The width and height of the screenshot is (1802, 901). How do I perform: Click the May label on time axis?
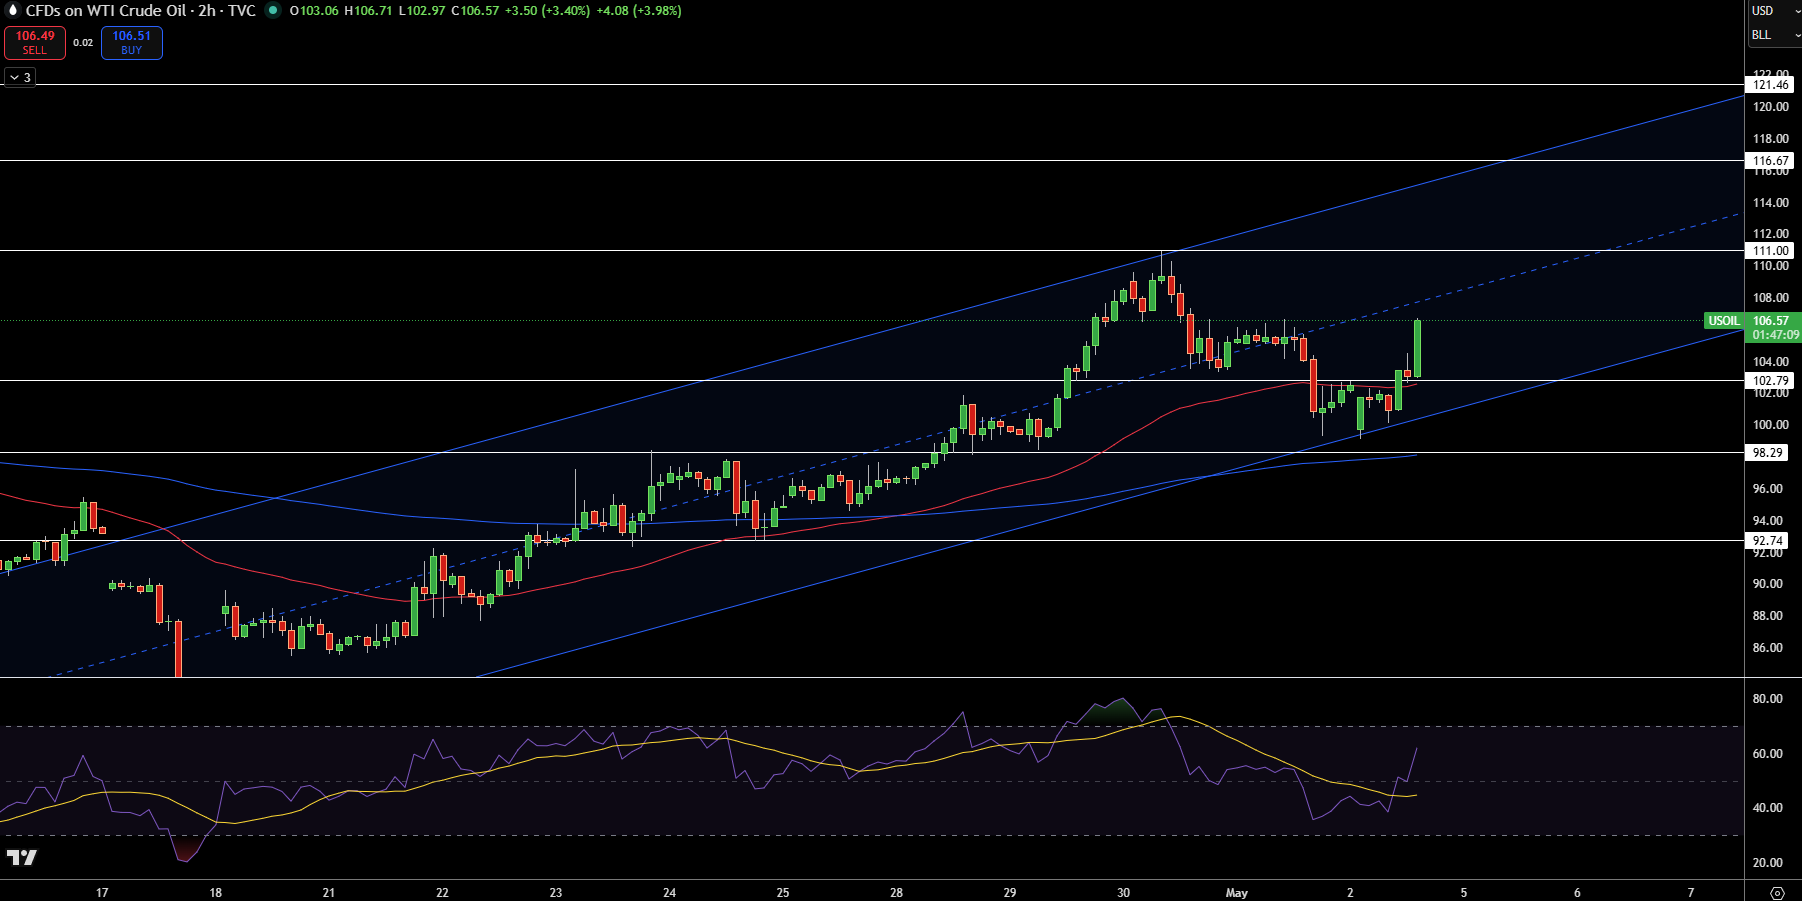point(1237,893)
